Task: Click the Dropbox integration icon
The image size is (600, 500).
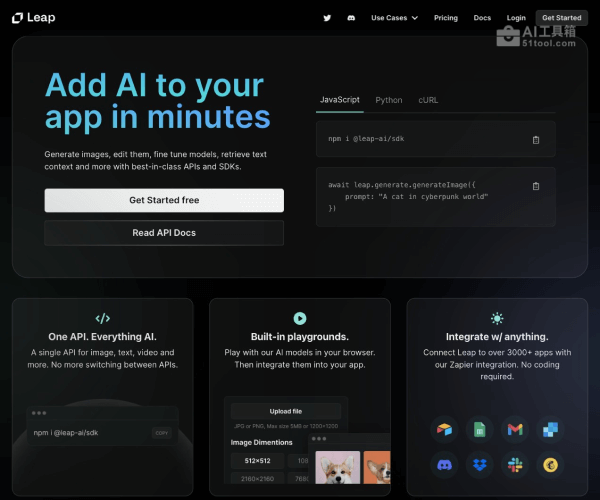Action: pyautogui.click(x=479, y=465)
